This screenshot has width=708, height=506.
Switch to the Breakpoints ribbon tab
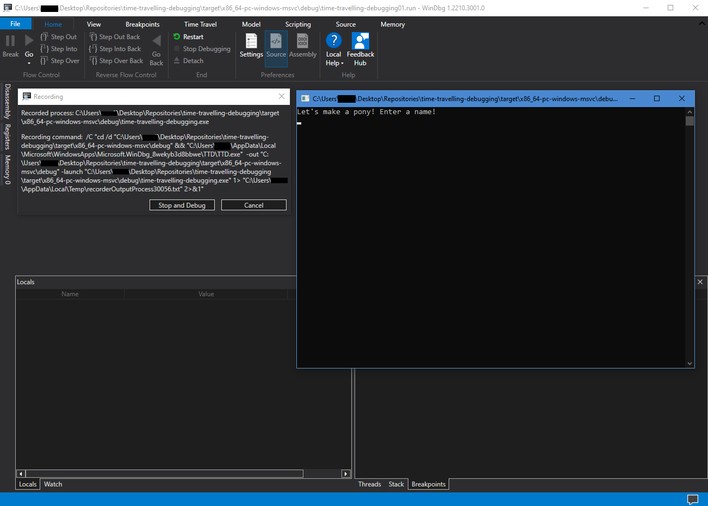[142, 24]
